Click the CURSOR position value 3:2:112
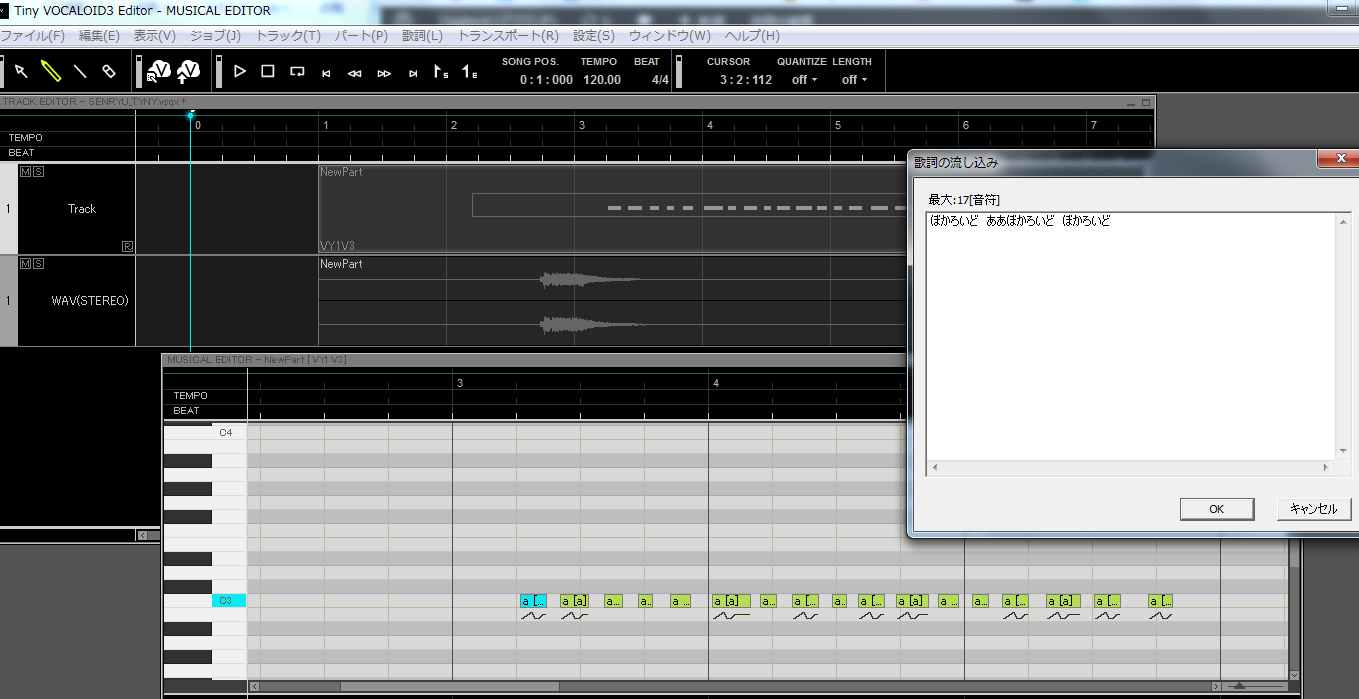Viewport: 1359px width, 699px height. [746, 80]
